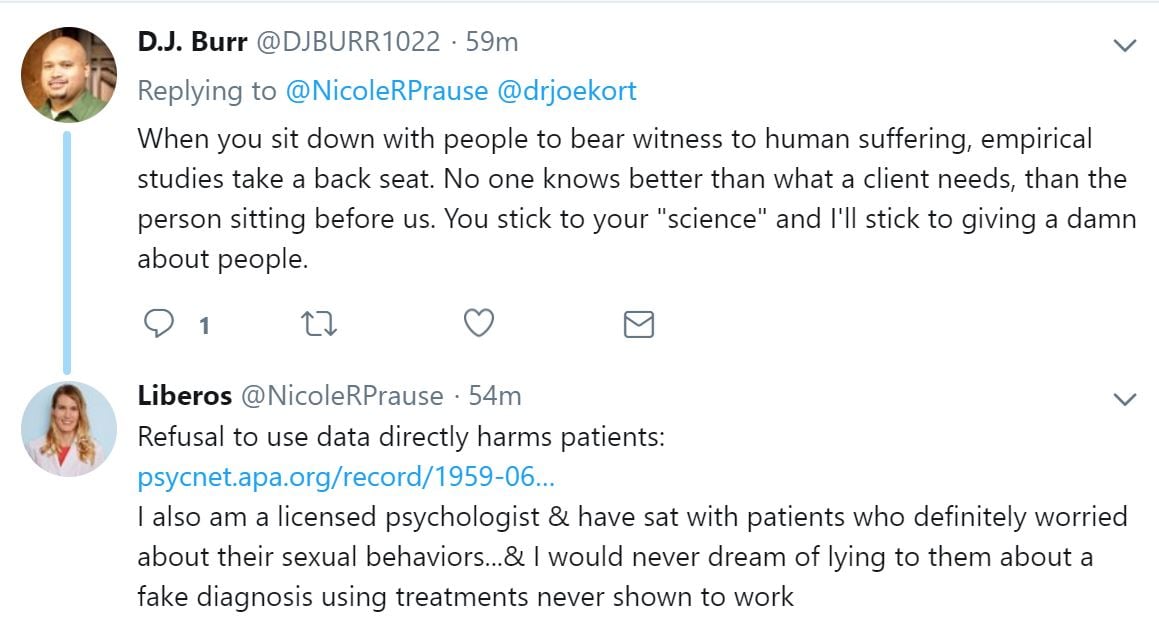Open the psycnet.apa.org record link
The width and height of the screenshot is (1159, 622).
pos(345,477)
